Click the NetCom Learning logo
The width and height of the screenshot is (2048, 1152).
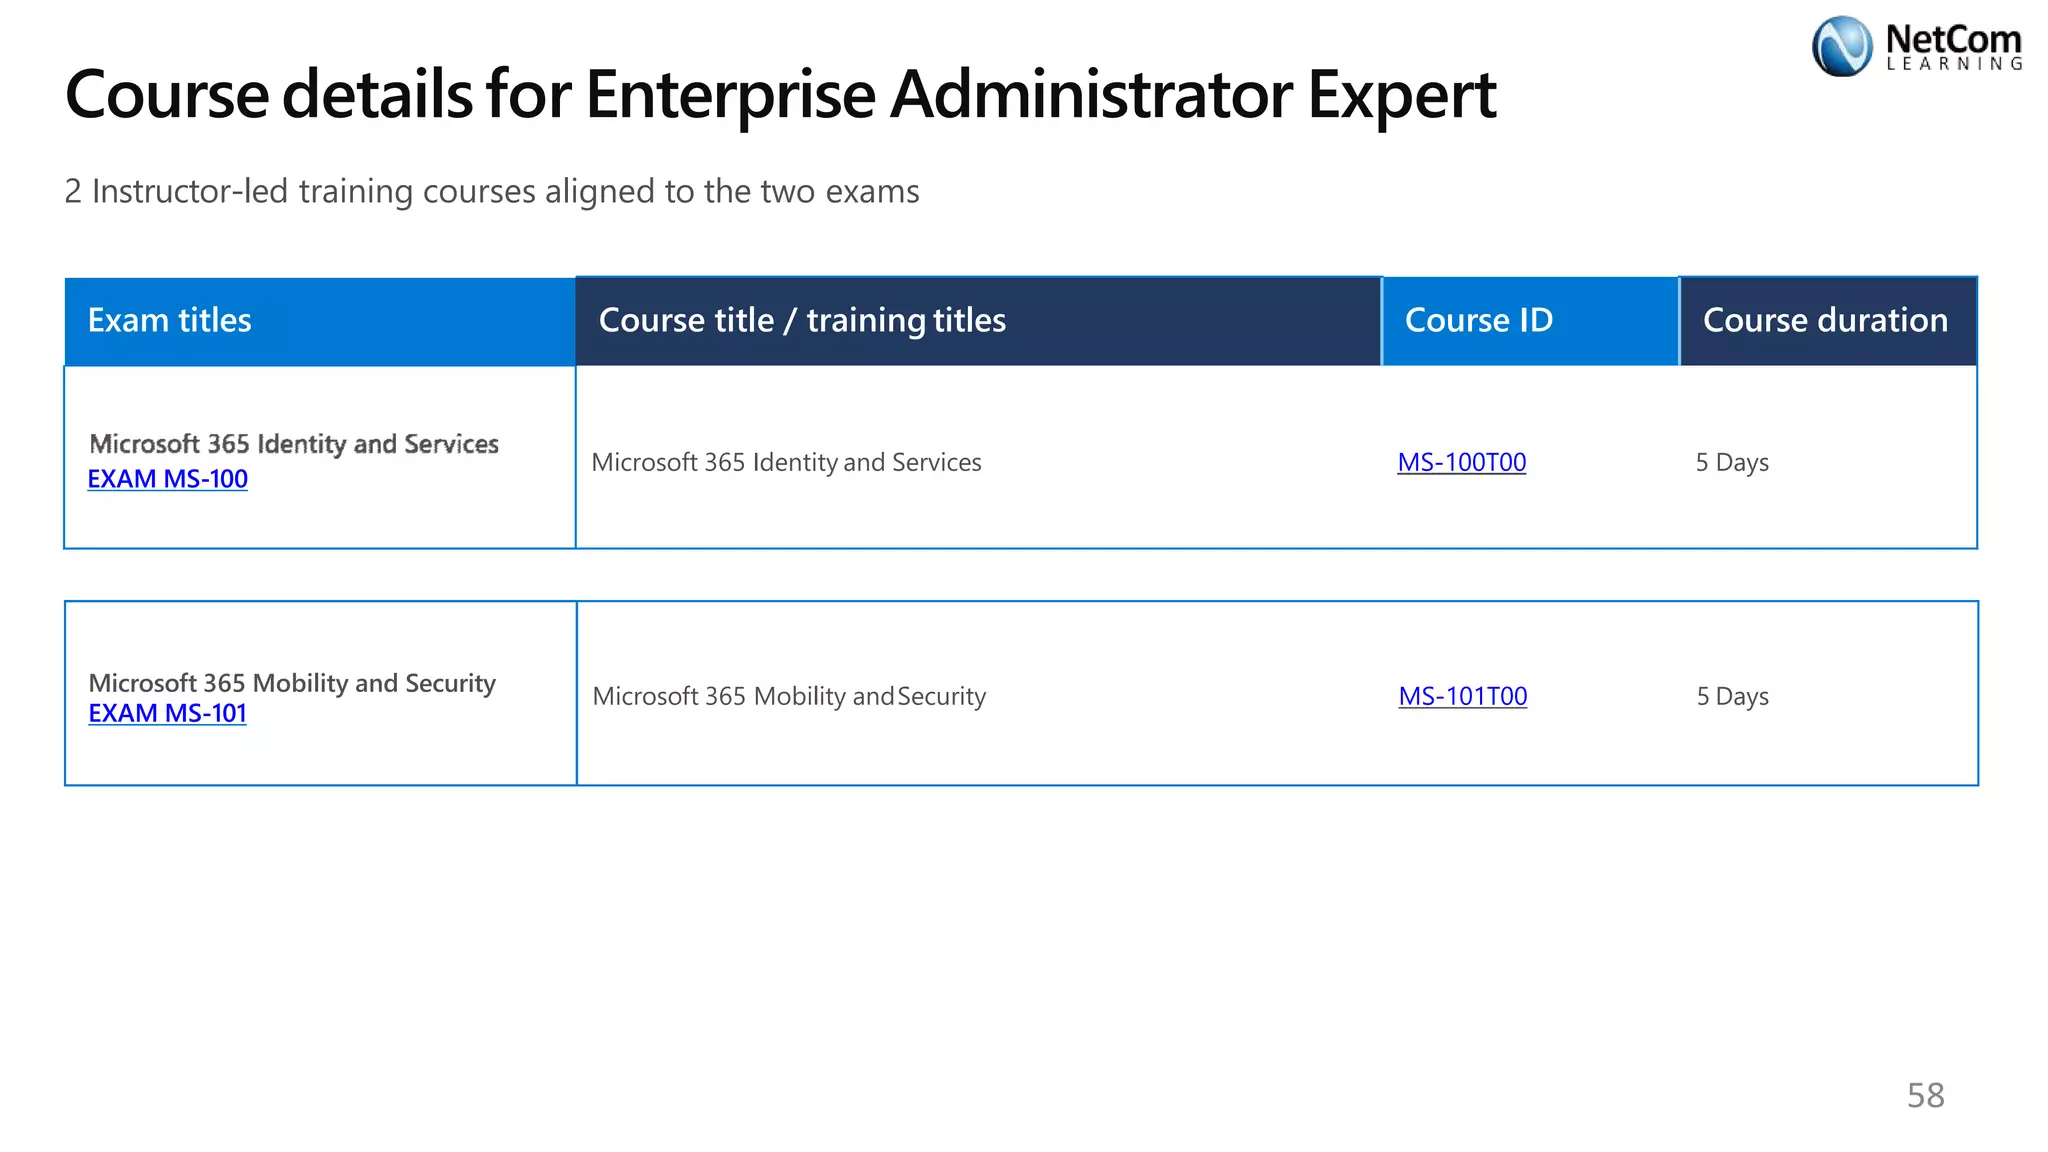coord(1917,46)
